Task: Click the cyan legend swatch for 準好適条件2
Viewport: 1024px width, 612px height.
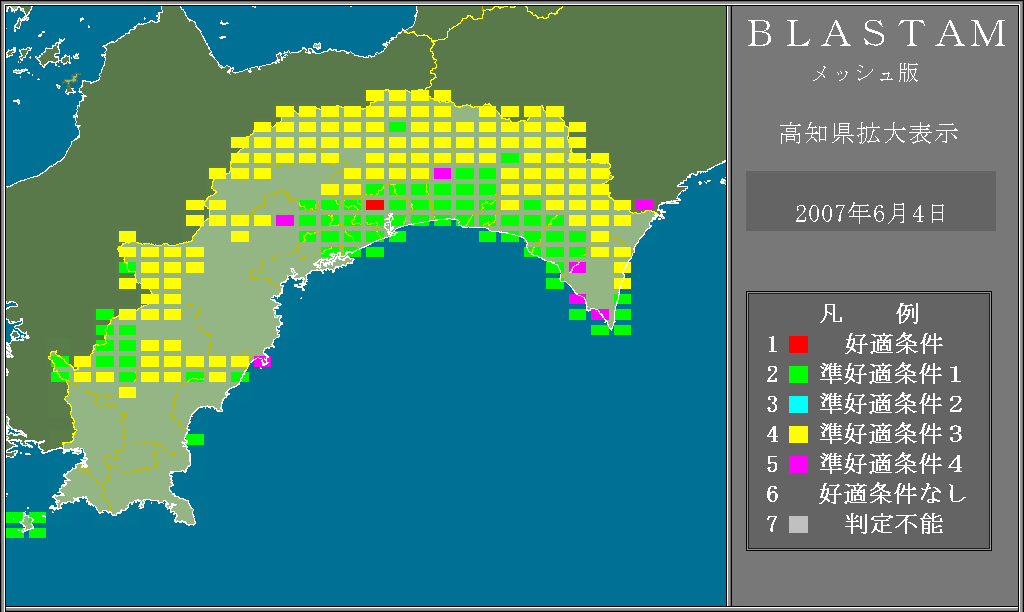Action: point(798,404)
